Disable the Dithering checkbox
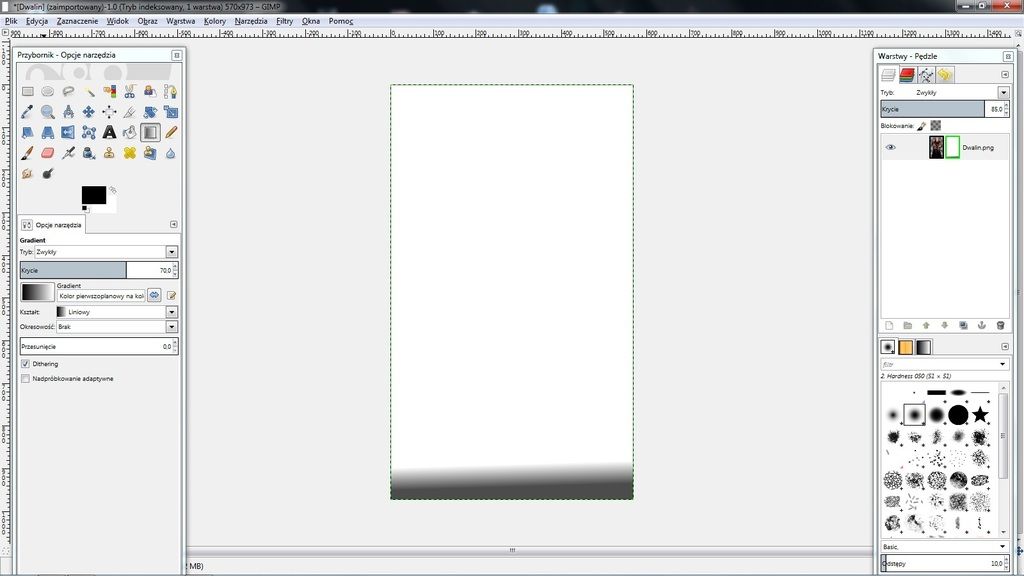 point(25,364)
